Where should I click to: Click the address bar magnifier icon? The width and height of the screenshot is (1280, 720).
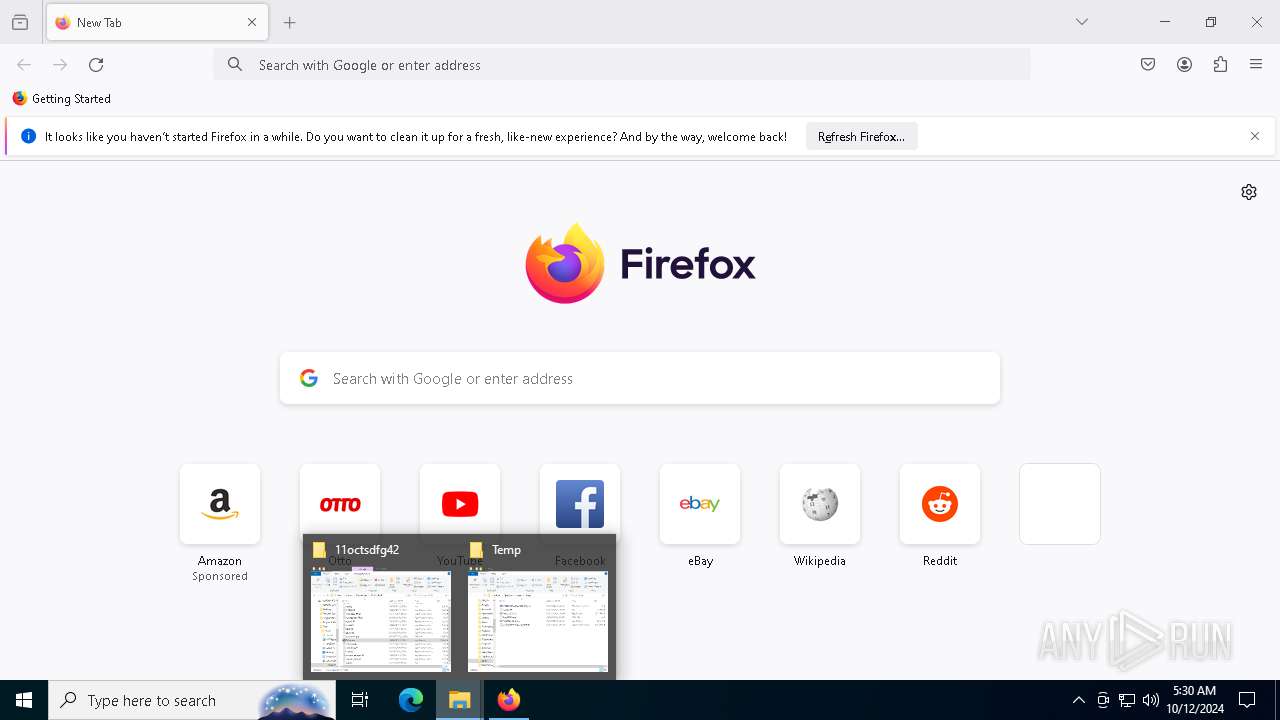[x=235, y=65]
